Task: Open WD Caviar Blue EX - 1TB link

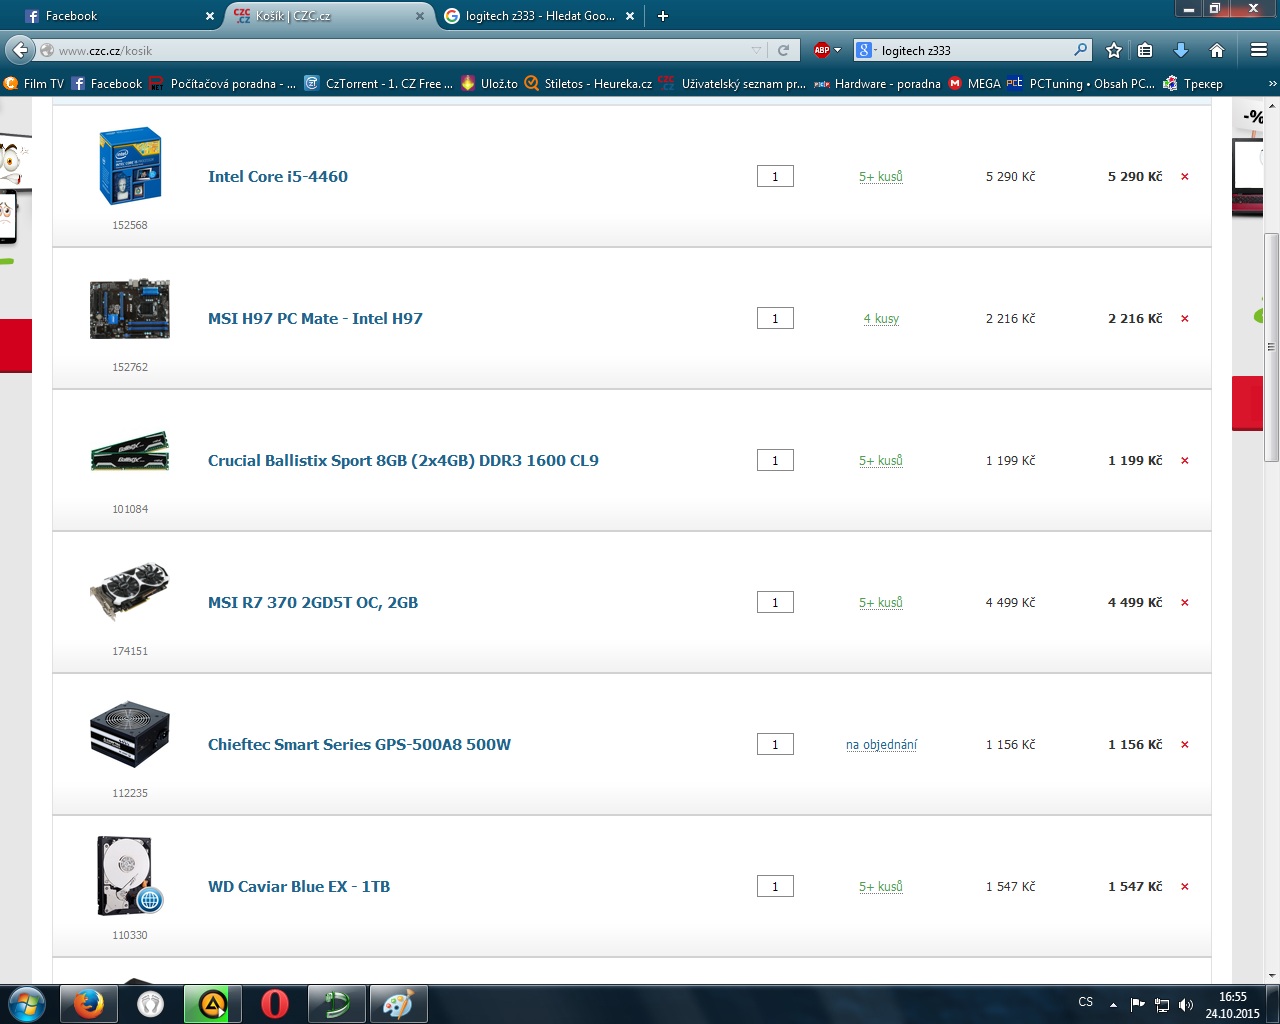Action: (x=299, y=887)
